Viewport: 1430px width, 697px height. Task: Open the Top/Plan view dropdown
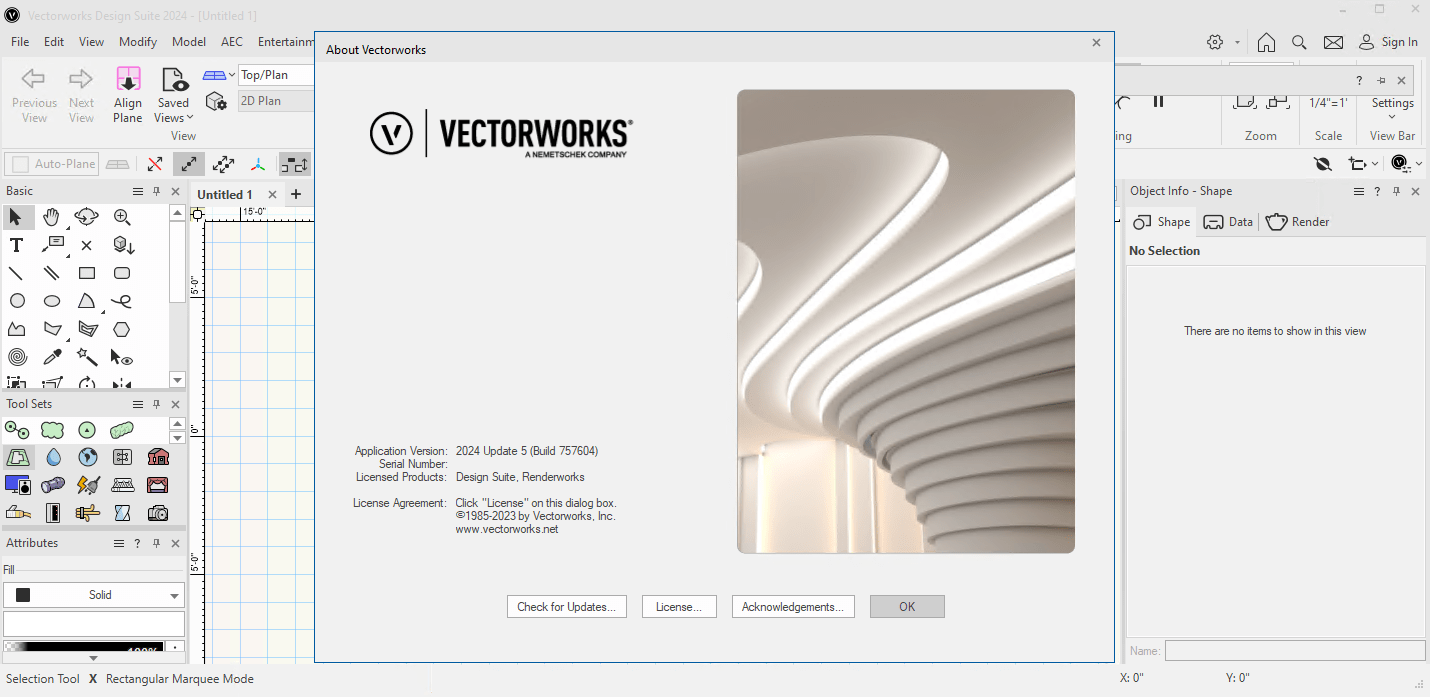276,75
